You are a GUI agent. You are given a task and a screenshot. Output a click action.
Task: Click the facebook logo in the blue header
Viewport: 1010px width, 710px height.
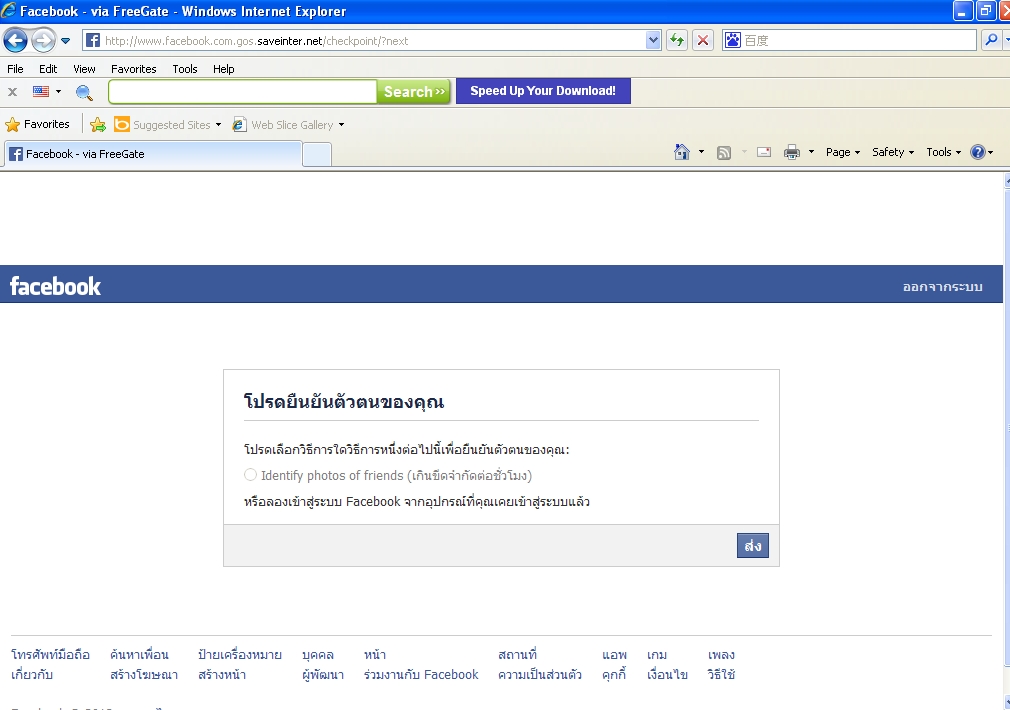pos(55,286)
